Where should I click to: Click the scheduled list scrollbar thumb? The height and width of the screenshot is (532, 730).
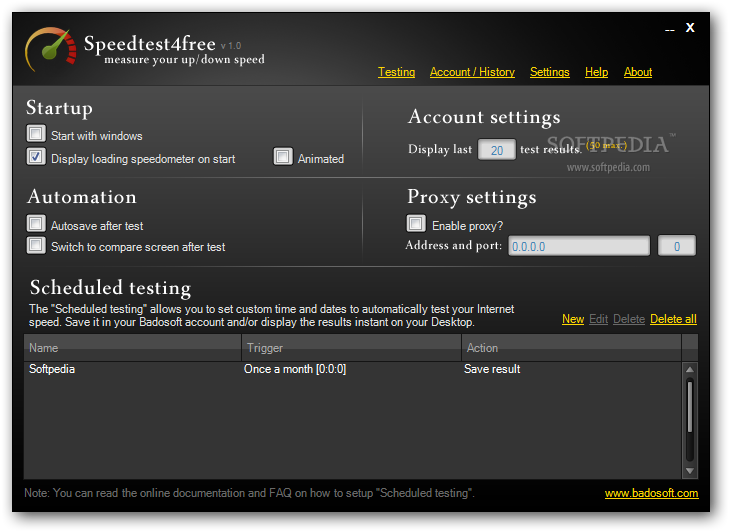[x=689, y=406]
